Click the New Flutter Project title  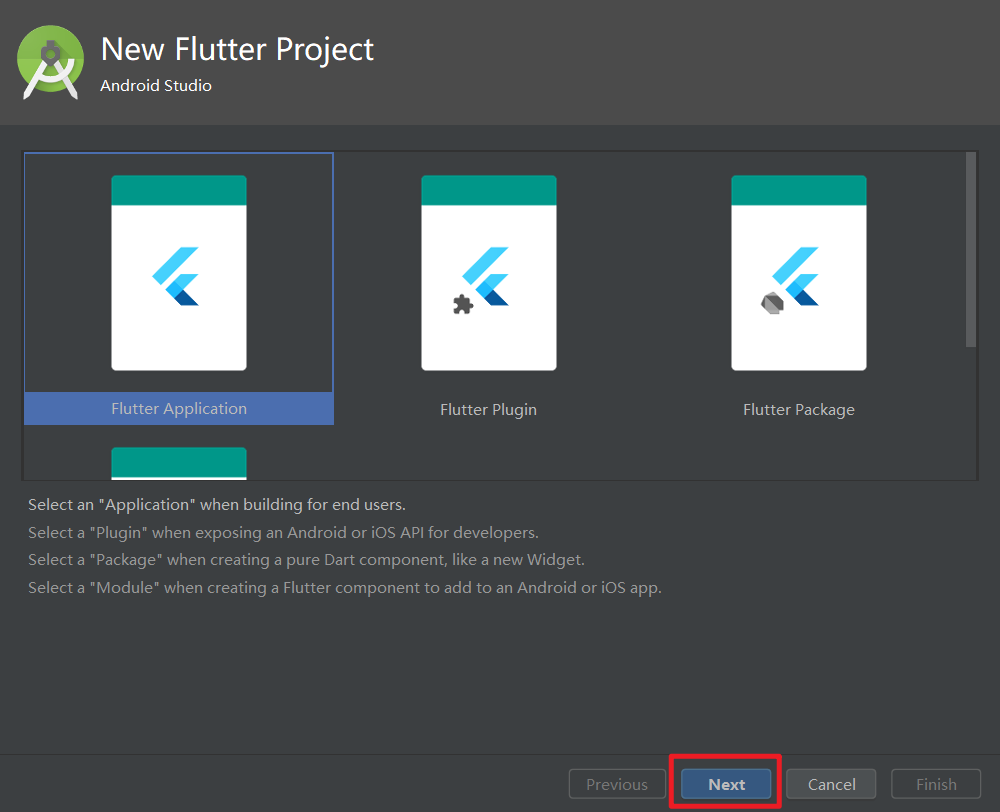pyautogui.click(x=237, y=50)
